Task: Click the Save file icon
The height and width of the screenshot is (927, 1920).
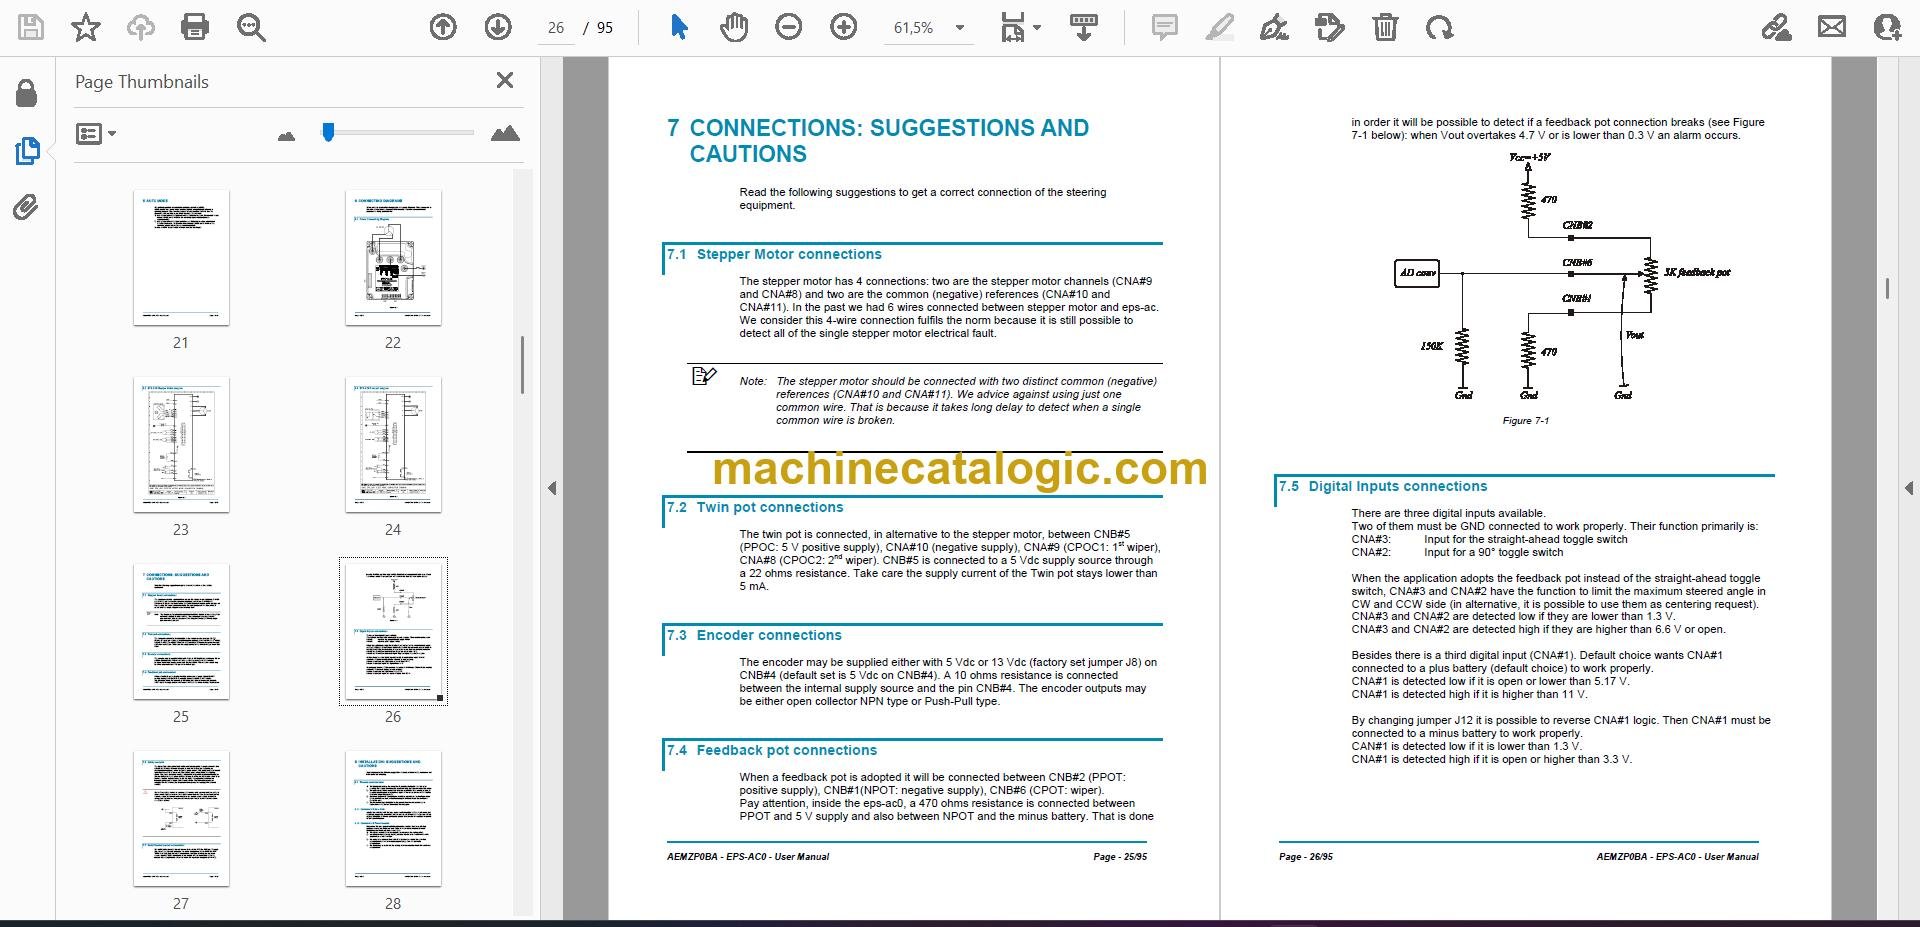Action: pos(31,27)
